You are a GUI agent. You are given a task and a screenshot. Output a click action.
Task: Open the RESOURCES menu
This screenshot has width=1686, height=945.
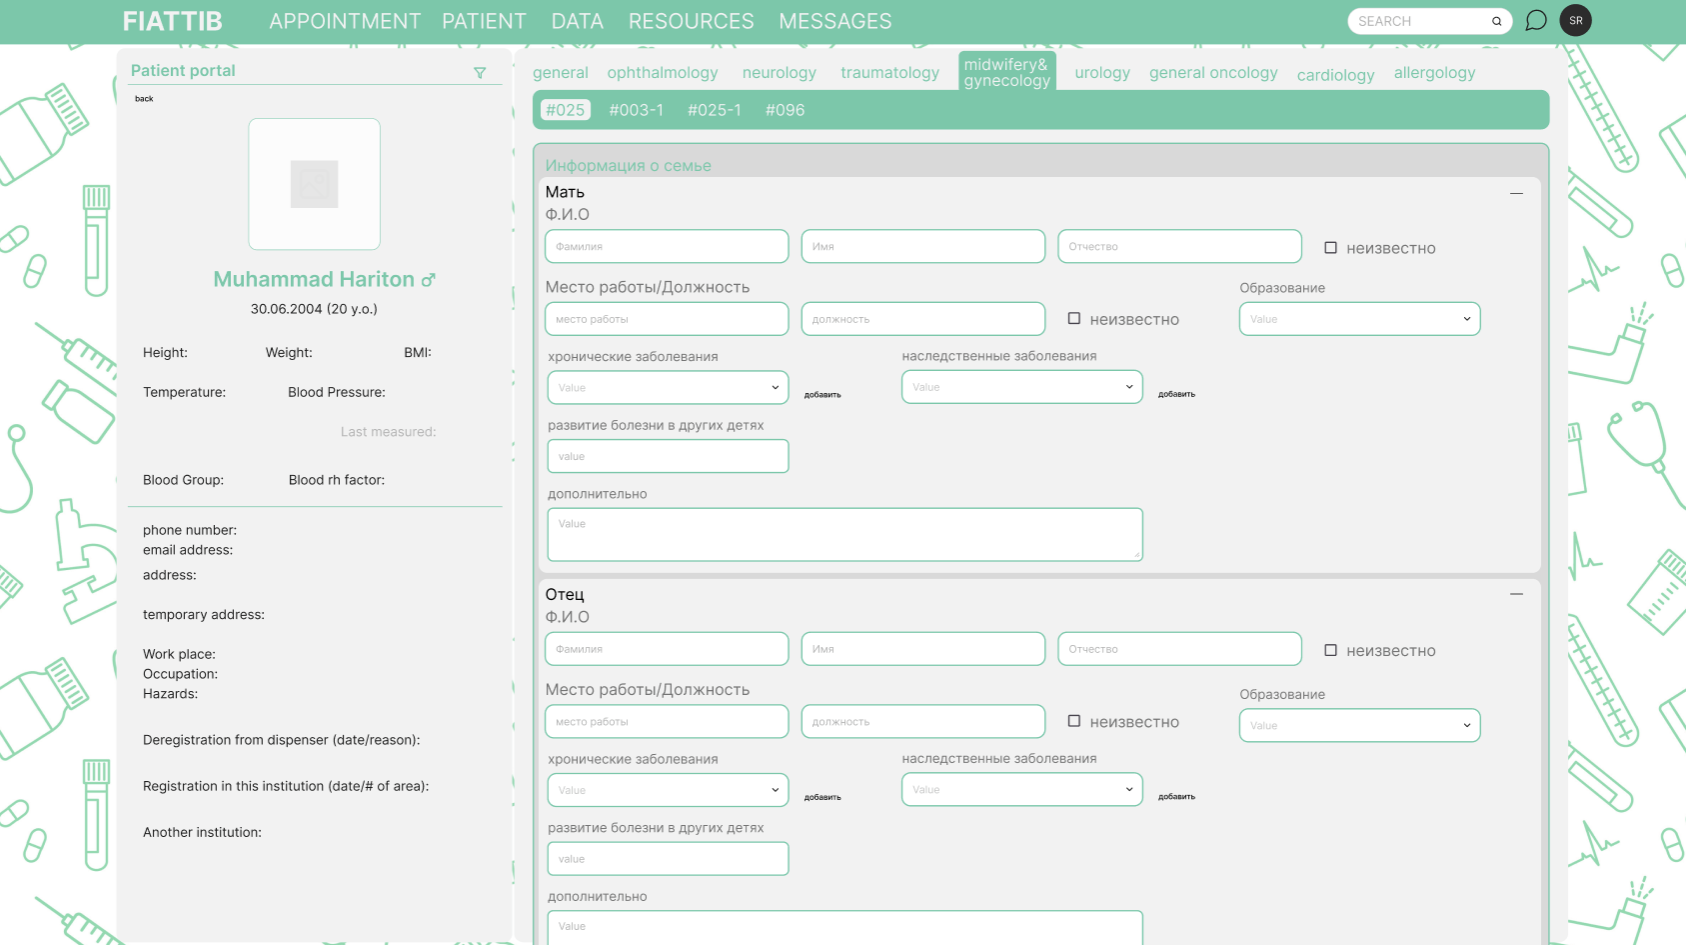tap(691, 21)
